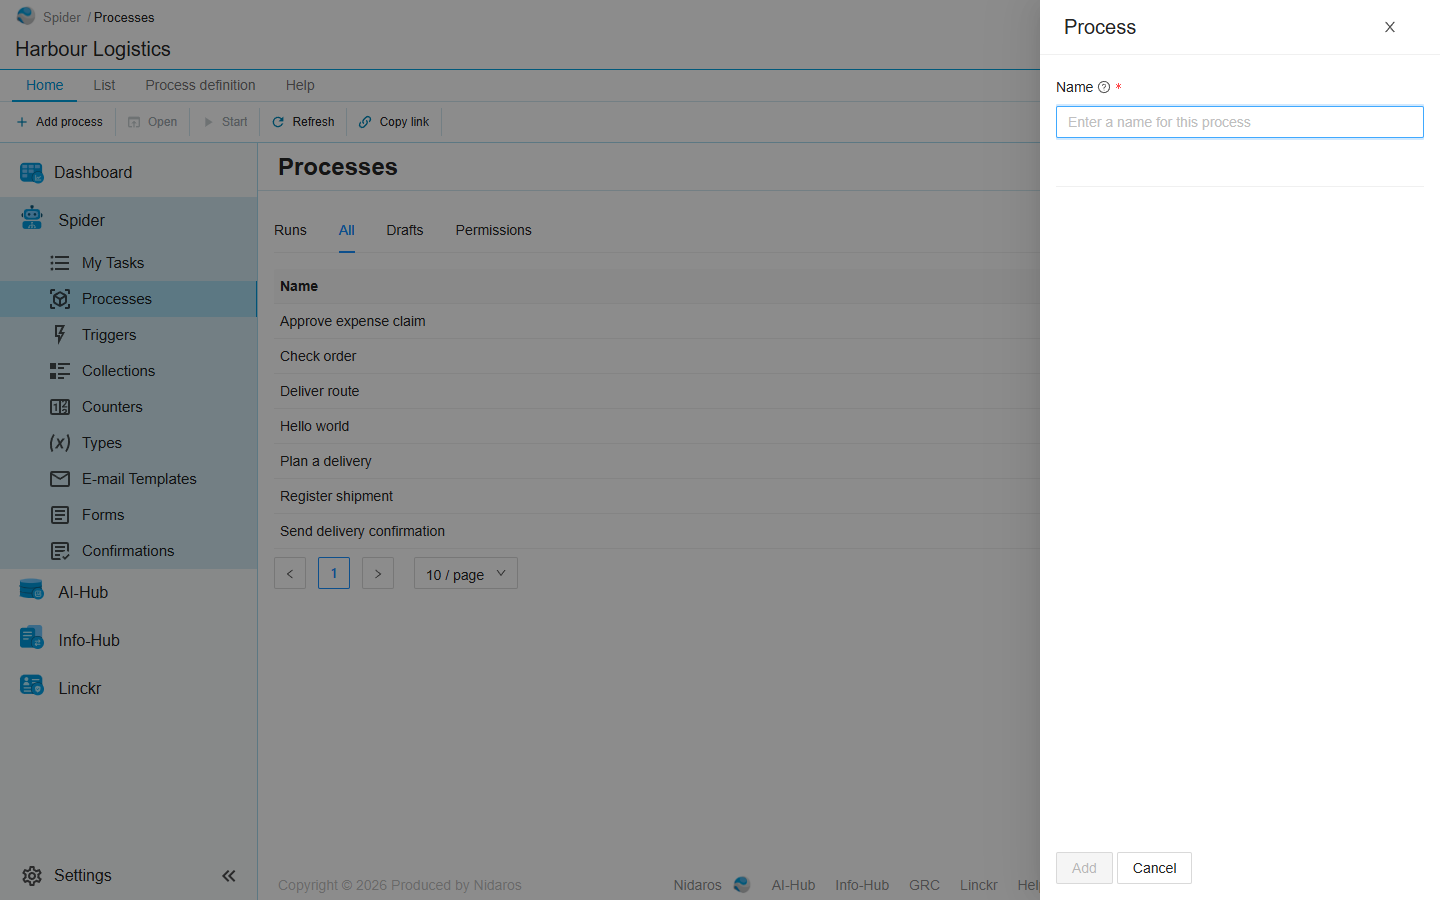Switch to the Drafts tab
Viewport: 1440px width, 900px height.
pyautogui.click(x=405, y=230)
